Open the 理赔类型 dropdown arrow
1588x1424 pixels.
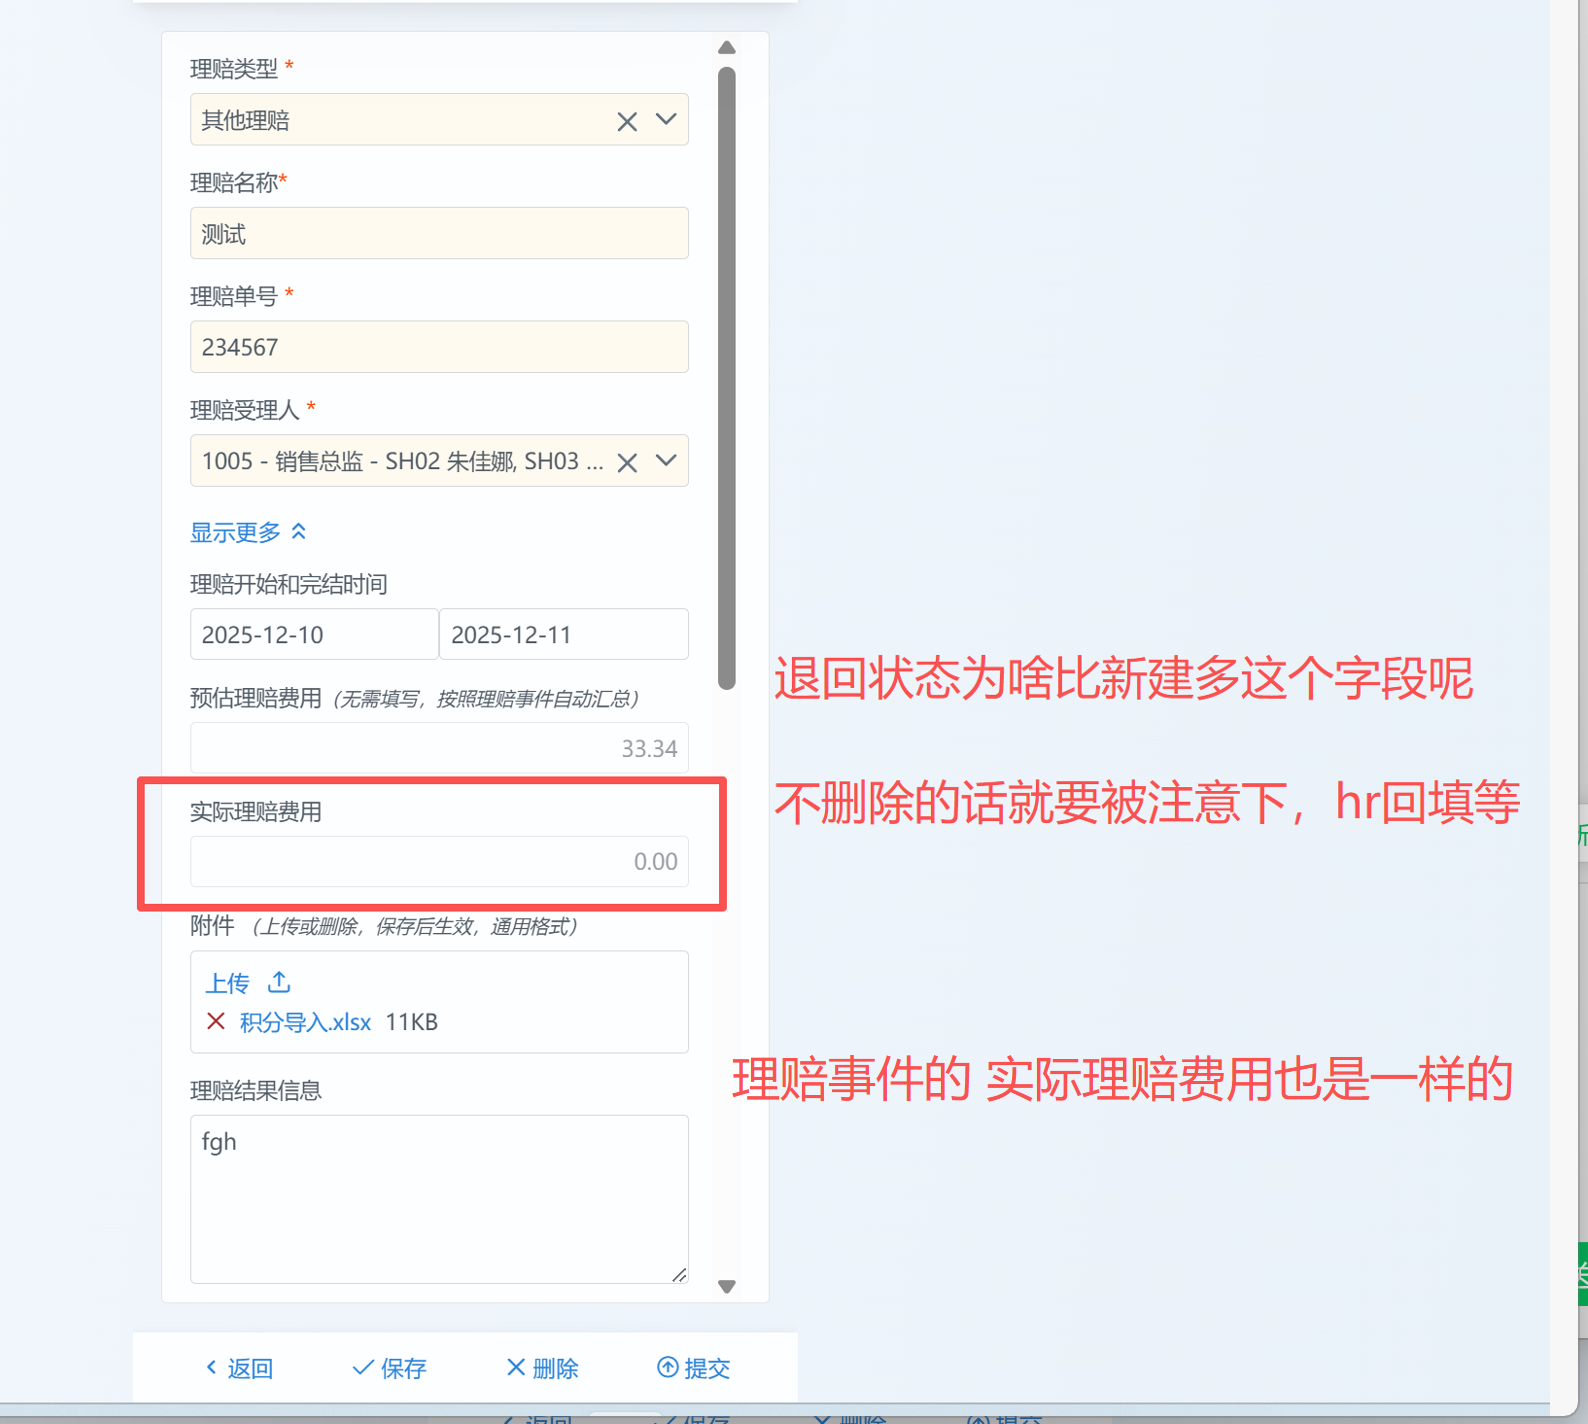pos(666,120)
